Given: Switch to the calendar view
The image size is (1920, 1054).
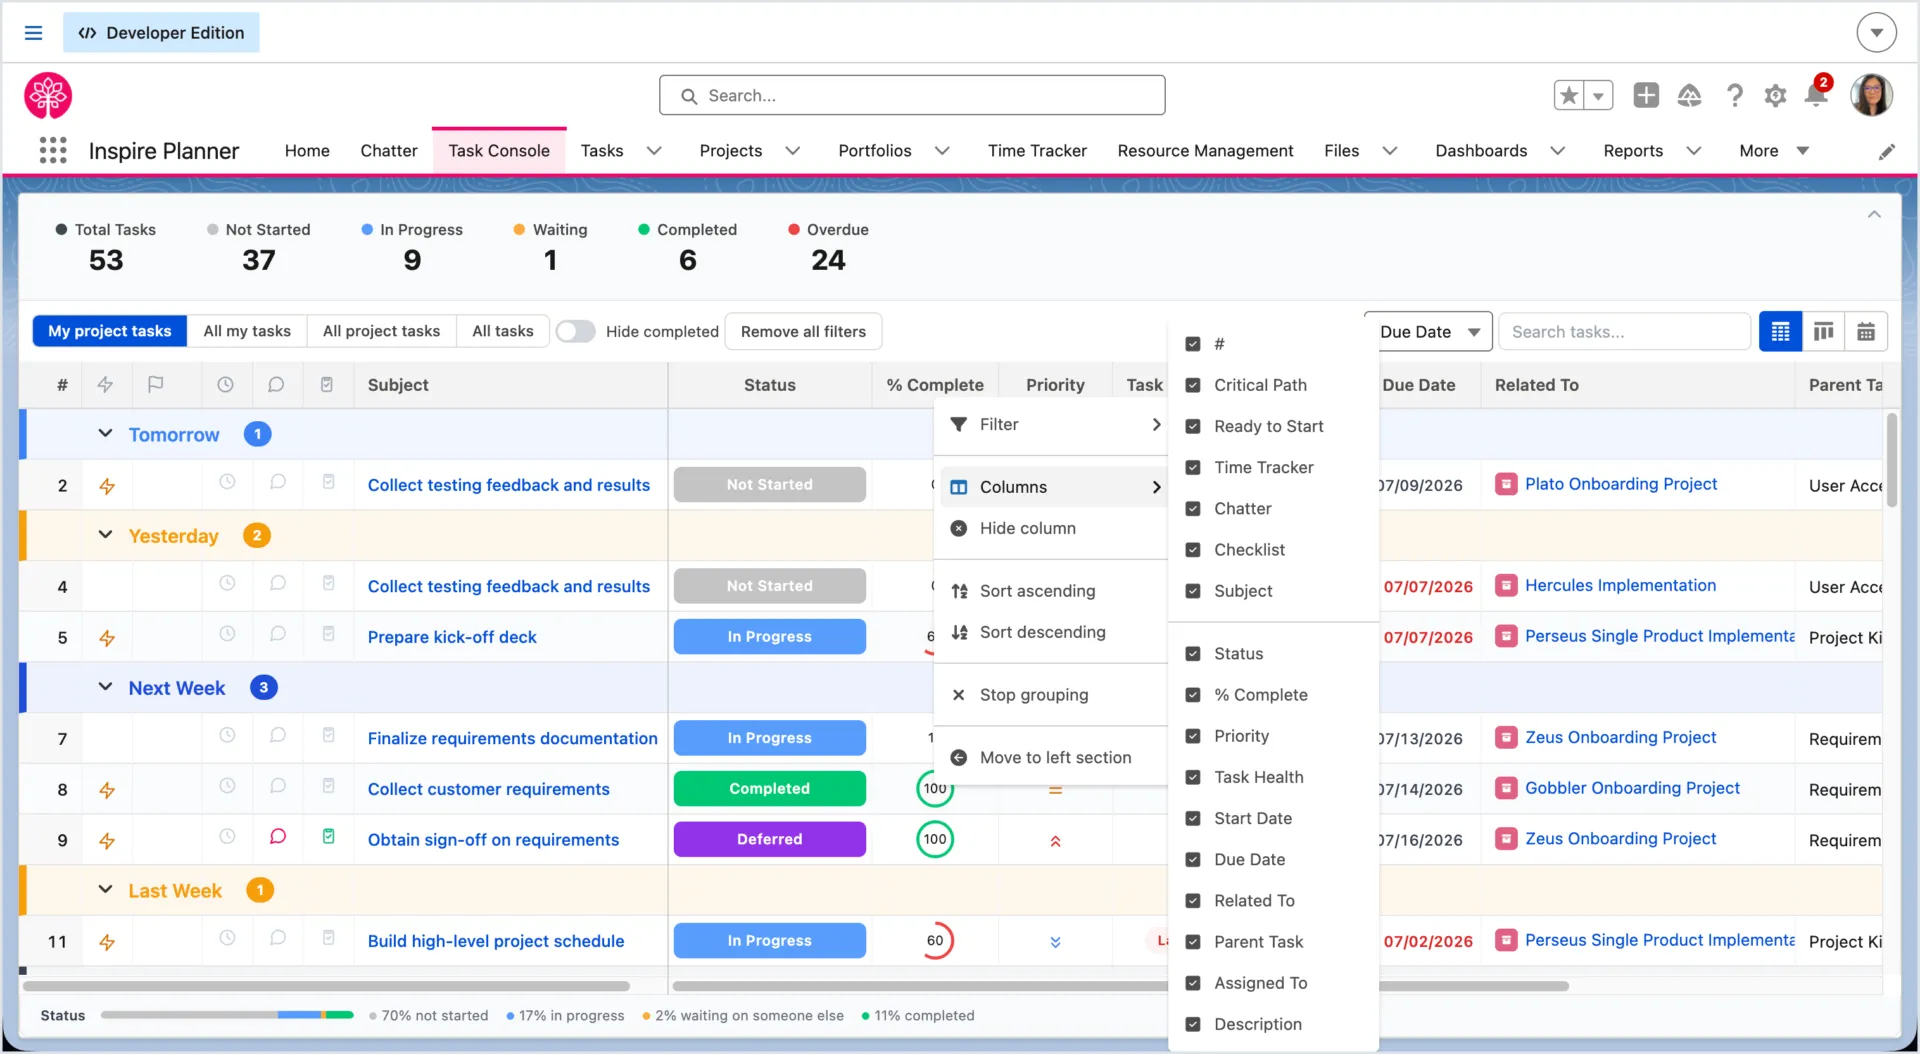Looking at the screenshot, I should (x=1866, y=332).
